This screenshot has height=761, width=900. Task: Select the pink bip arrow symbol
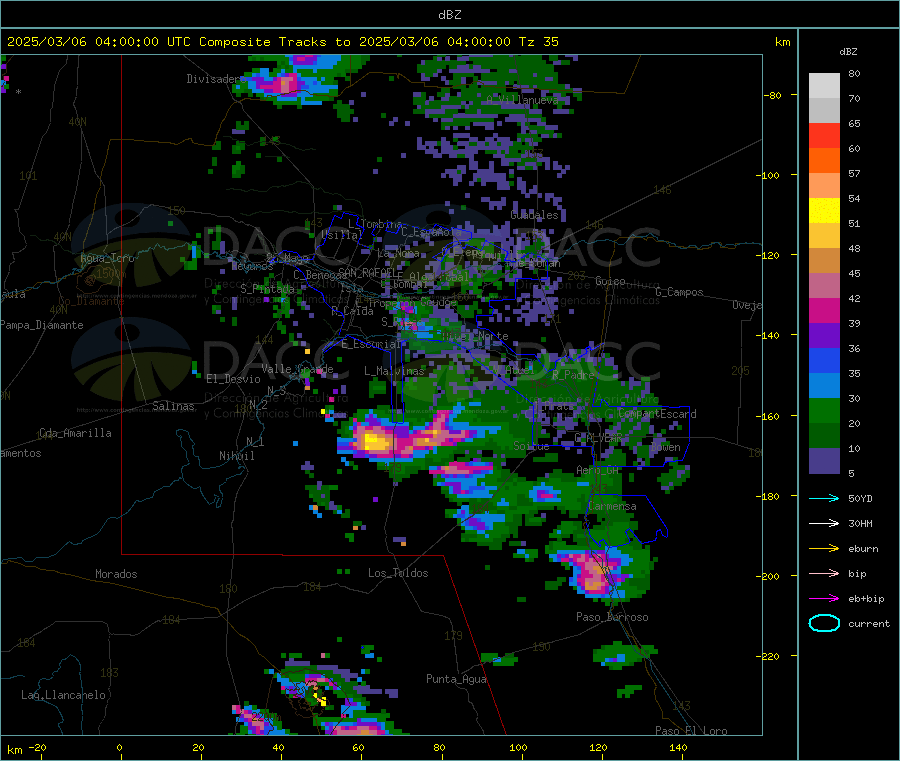point(824,573)
